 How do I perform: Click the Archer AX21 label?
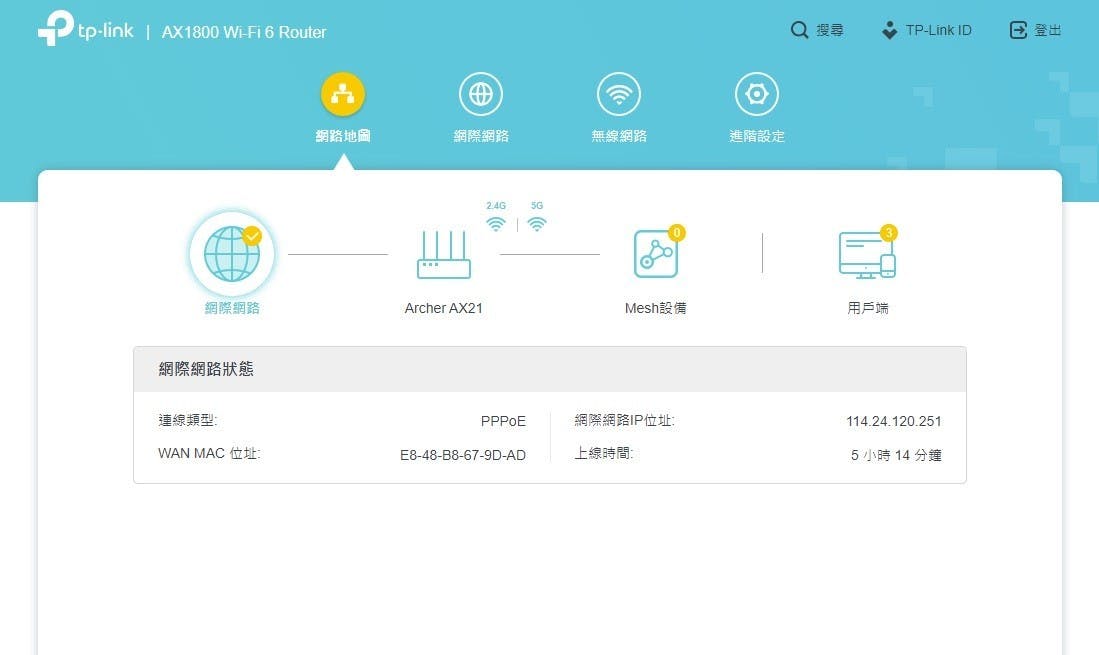pyautogui.click(x=444, y=308)
